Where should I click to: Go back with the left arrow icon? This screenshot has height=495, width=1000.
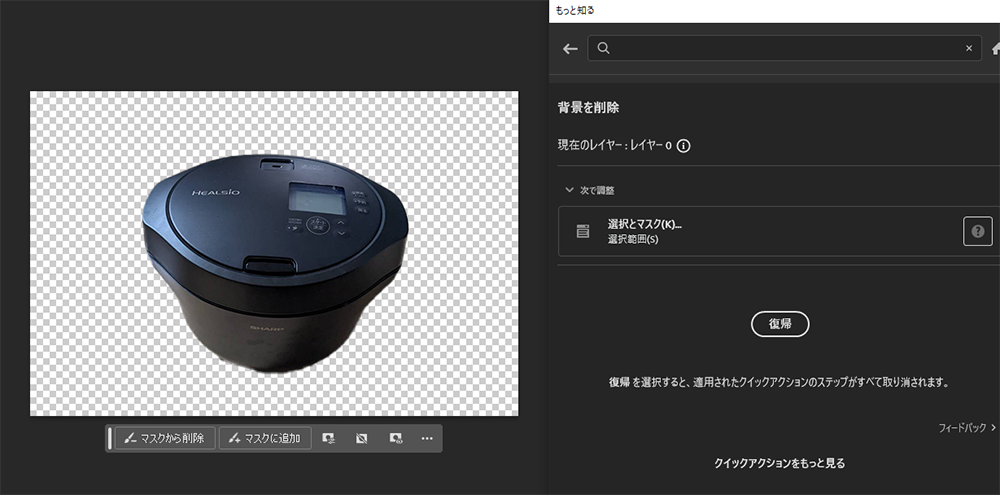point(570,48)
